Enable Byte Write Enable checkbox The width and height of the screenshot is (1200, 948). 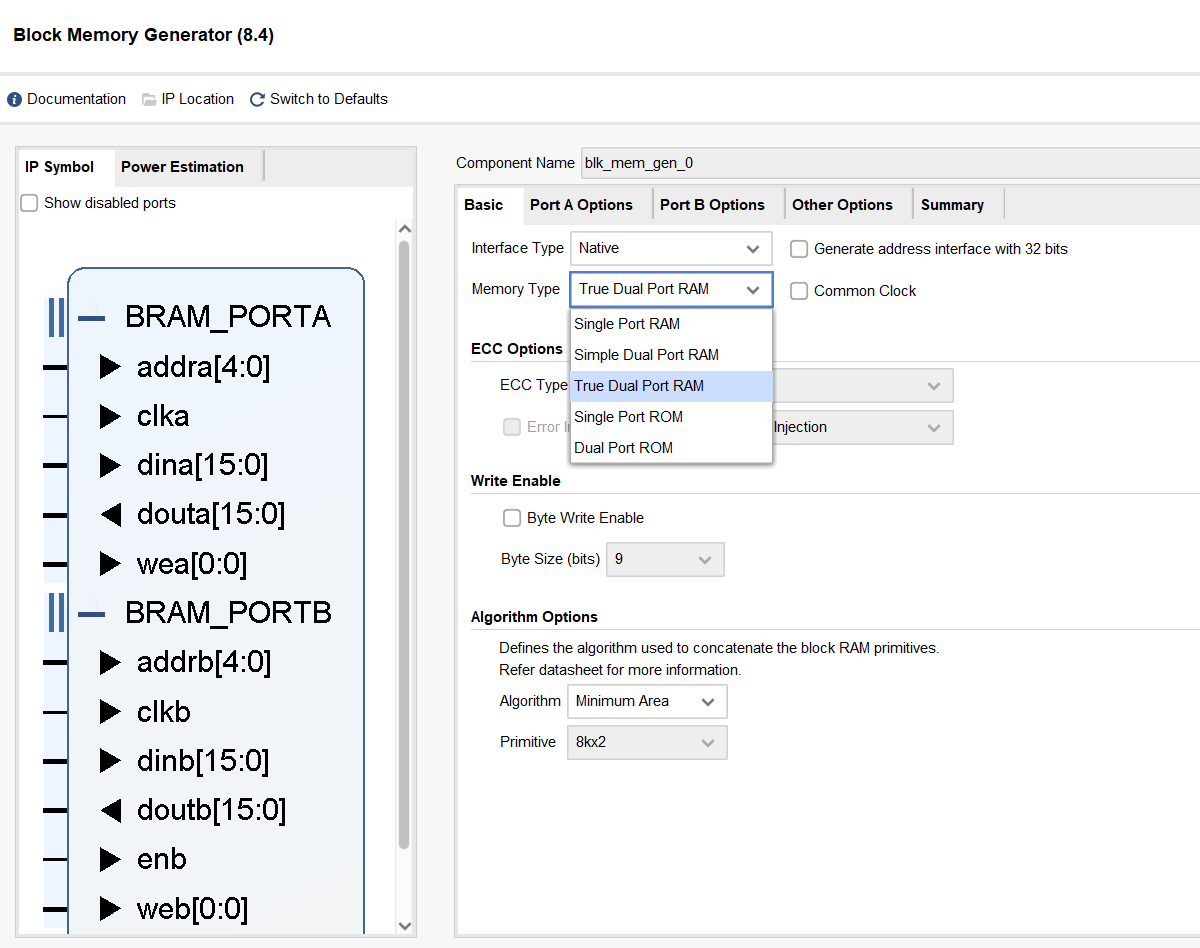coord(512,518)
